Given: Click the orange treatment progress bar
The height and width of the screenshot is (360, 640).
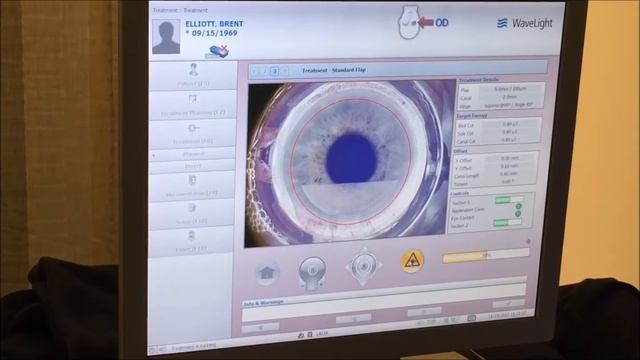Looking at the screenshot, I should click(486, 256).
